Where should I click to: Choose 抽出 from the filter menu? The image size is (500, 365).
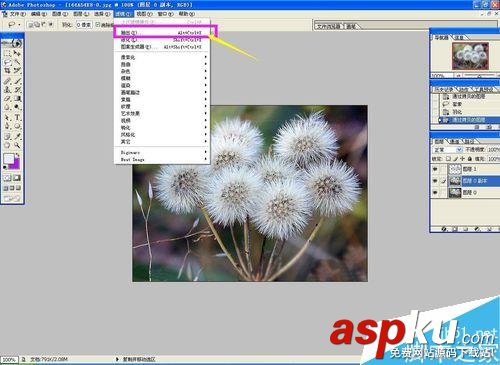pyautogui.click(x=162, y=32)
